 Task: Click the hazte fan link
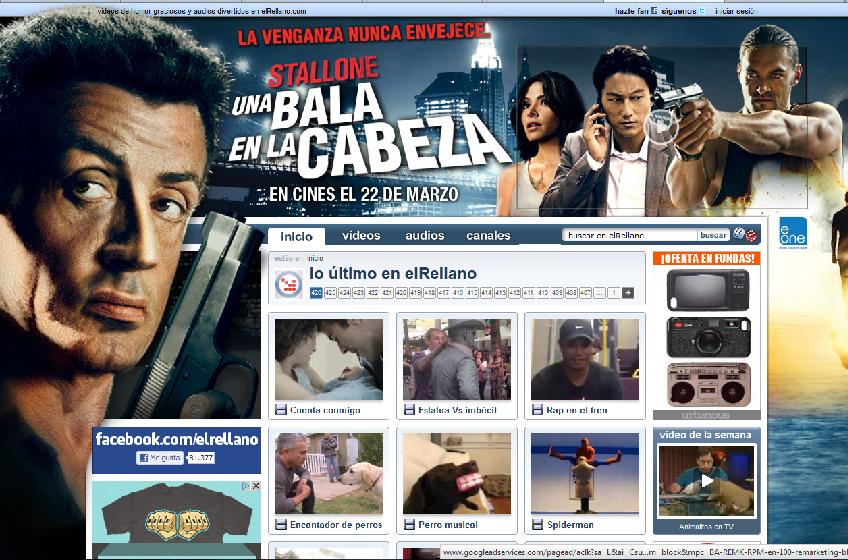pyautogui.click(x=632, y=11)
